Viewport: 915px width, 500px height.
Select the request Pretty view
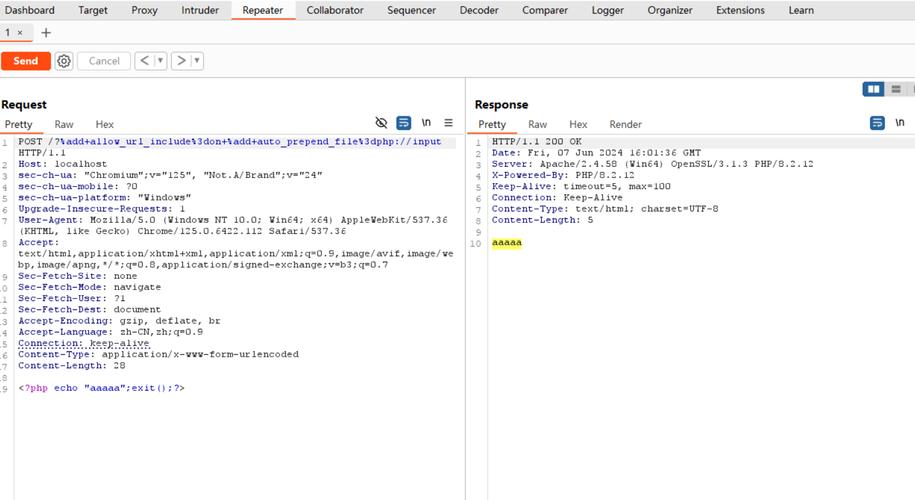tap(19, 124)
